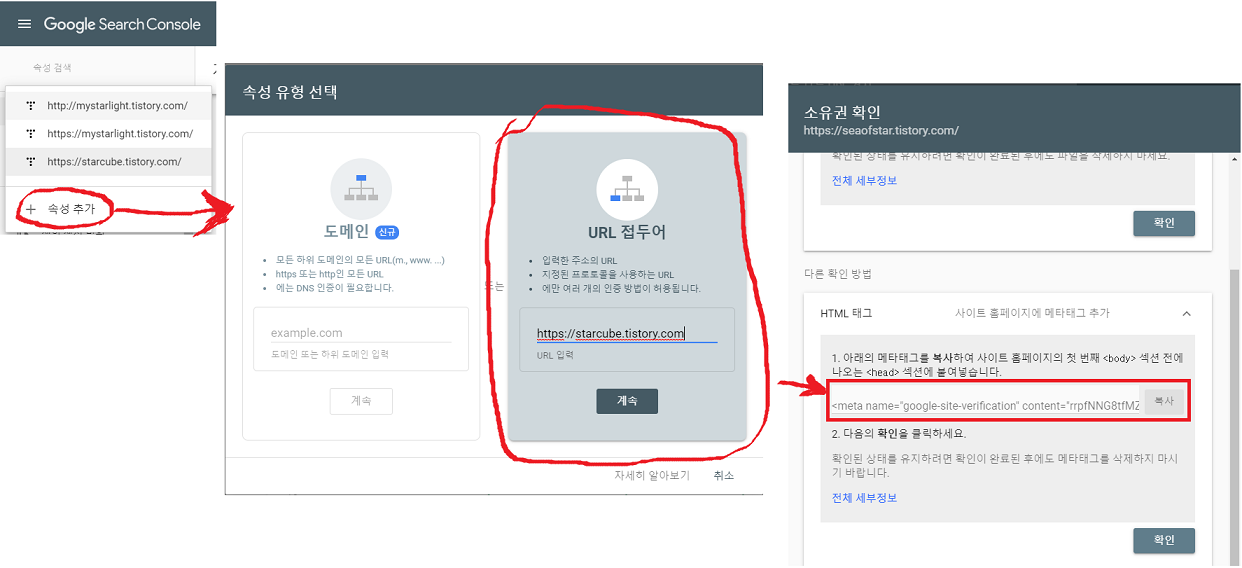Image resolution: width=1242 pixels, height=568 pixels.
Task: Open the hamburger navigation menu
Action: point(24,24)
